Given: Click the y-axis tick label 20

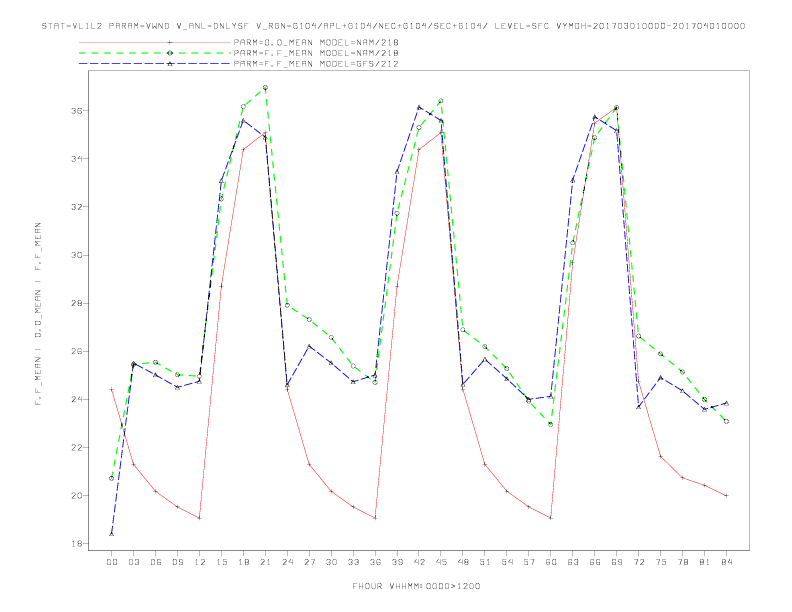Looking at the screenshot, I should 76,496.
